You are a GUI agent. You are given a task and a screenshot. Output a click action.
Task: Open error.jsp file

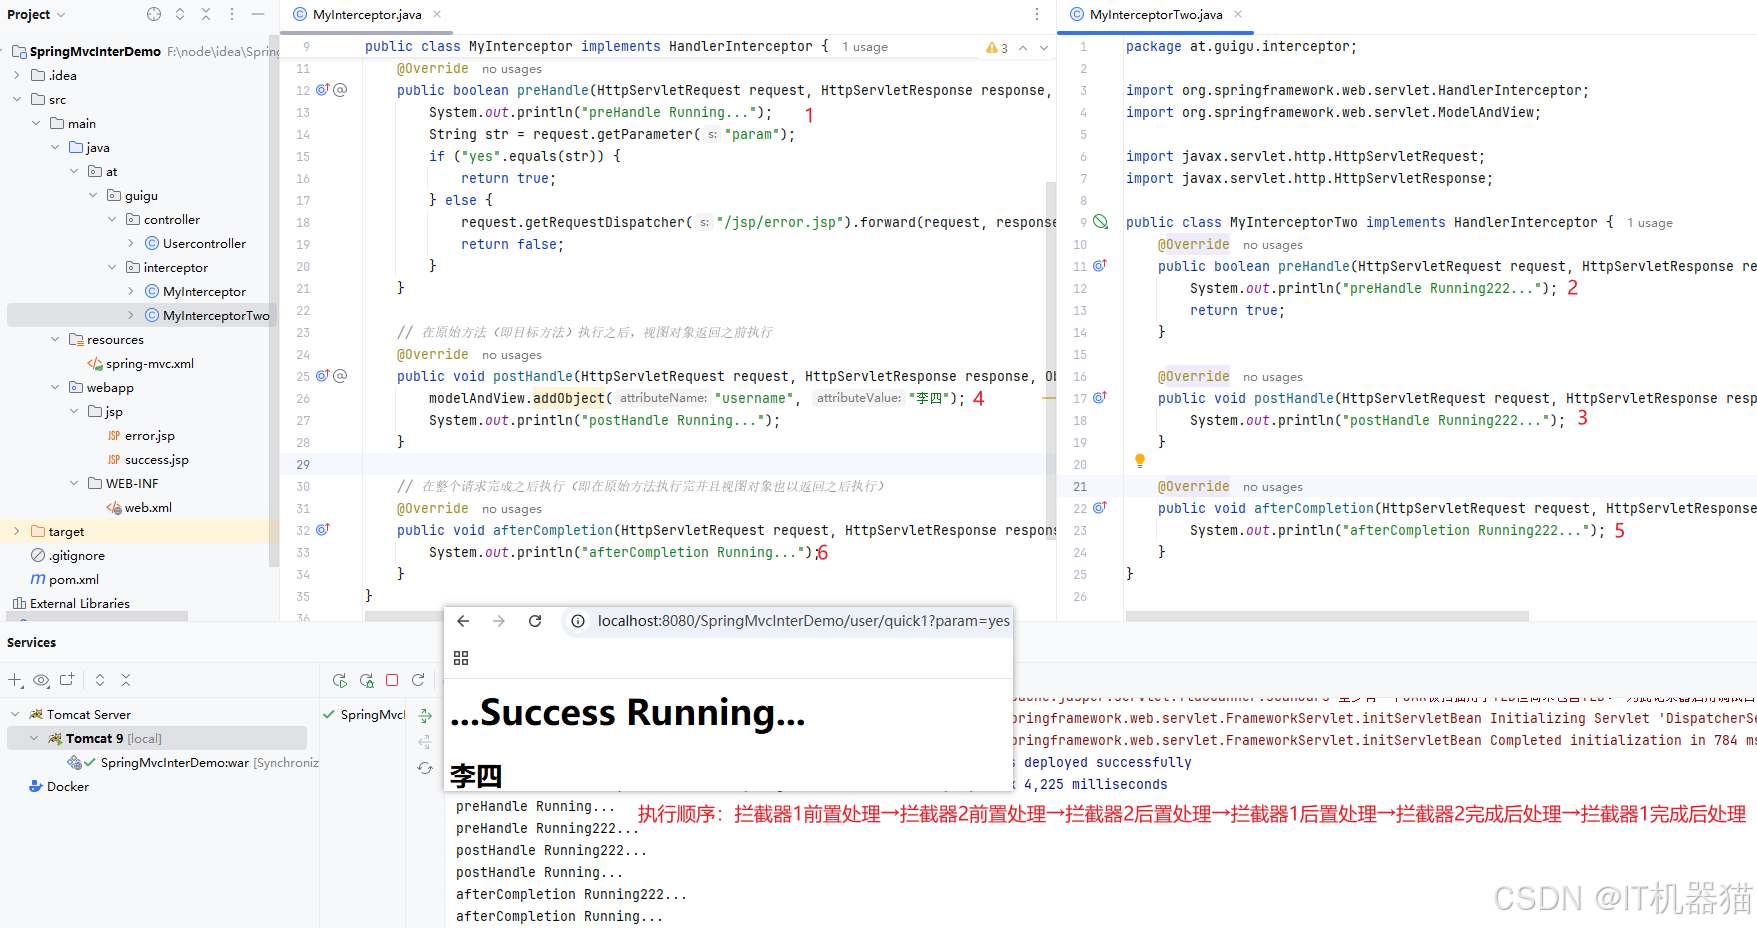click(149, 435)
